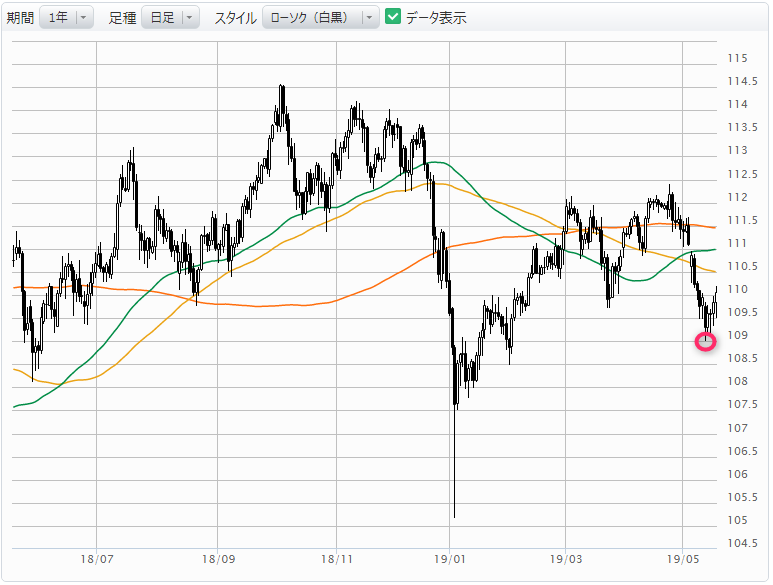773x585 pixels.
Task: Open the 足種 日足 candle interval dropdown
Action: (170, 18)
